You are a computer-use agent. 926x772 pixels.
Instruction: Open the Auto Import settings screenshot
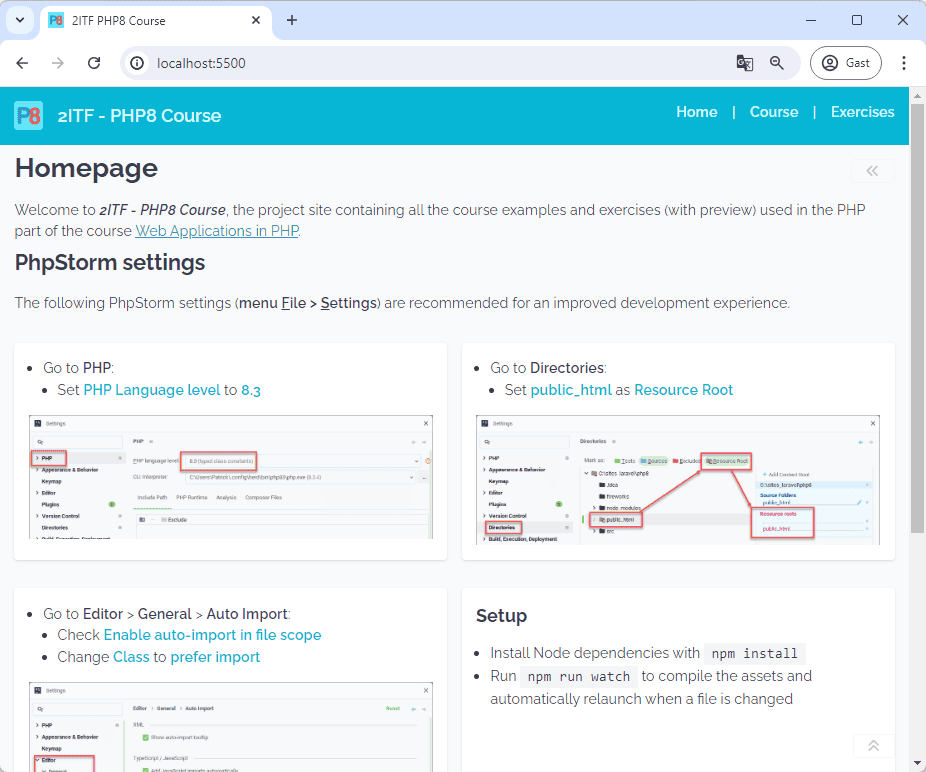tap(231, 727)
